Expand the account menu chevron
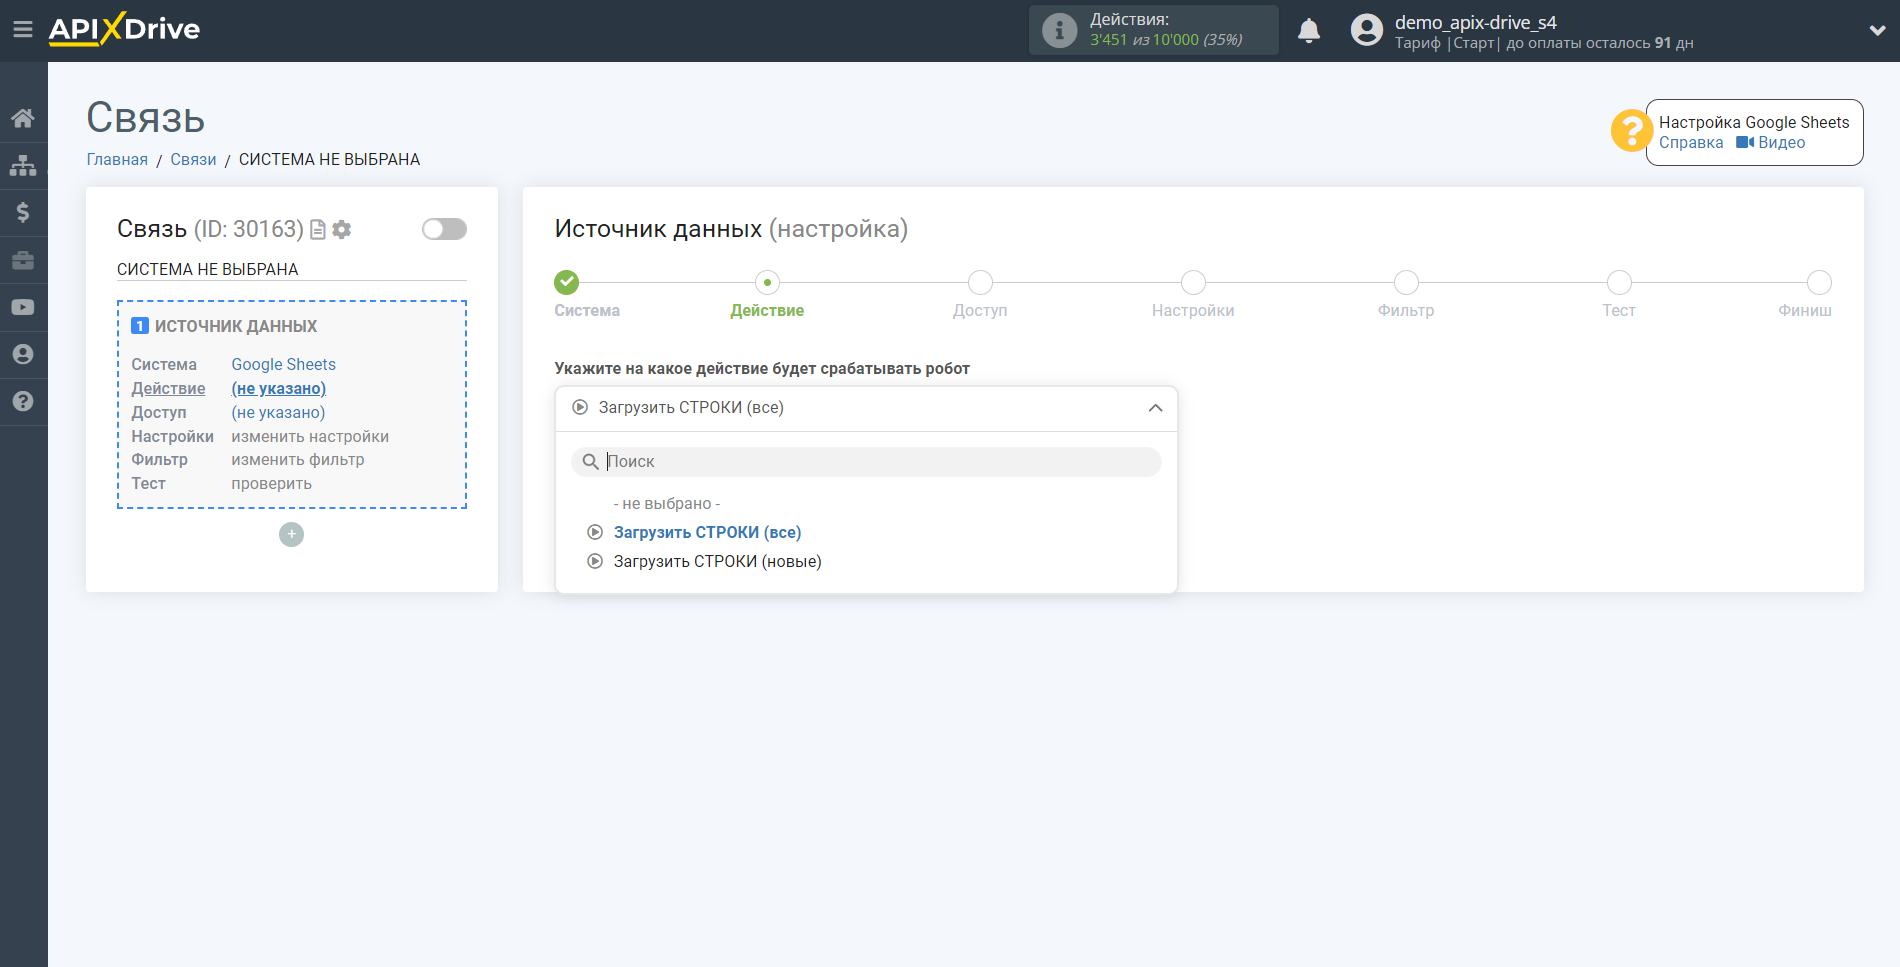The height and width of the screenshot is (967, 1900). [x=1877, y=30]
